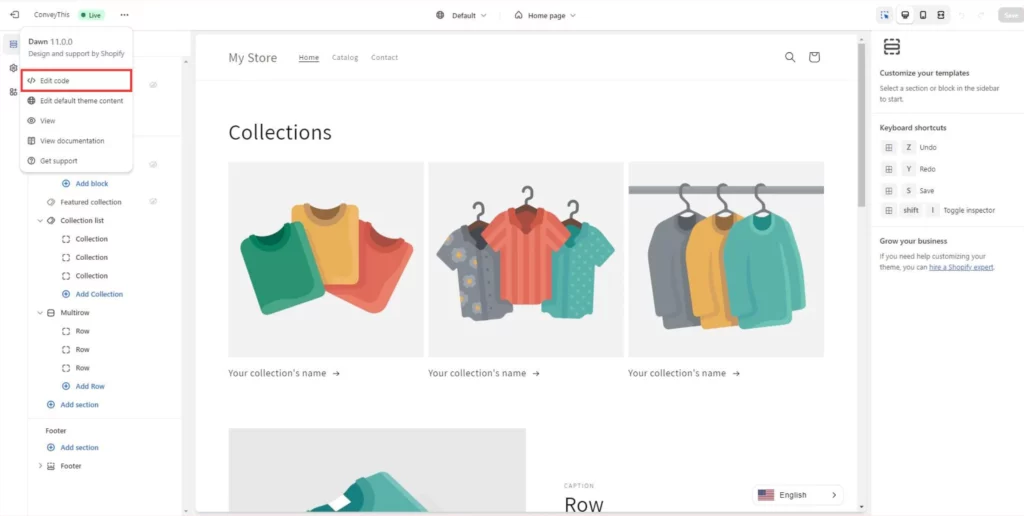The width and height of the screenshot is (1024, 516).
Task: Select Edit code from theme menu
Action: pyautogui.click(x=54, y=80)
